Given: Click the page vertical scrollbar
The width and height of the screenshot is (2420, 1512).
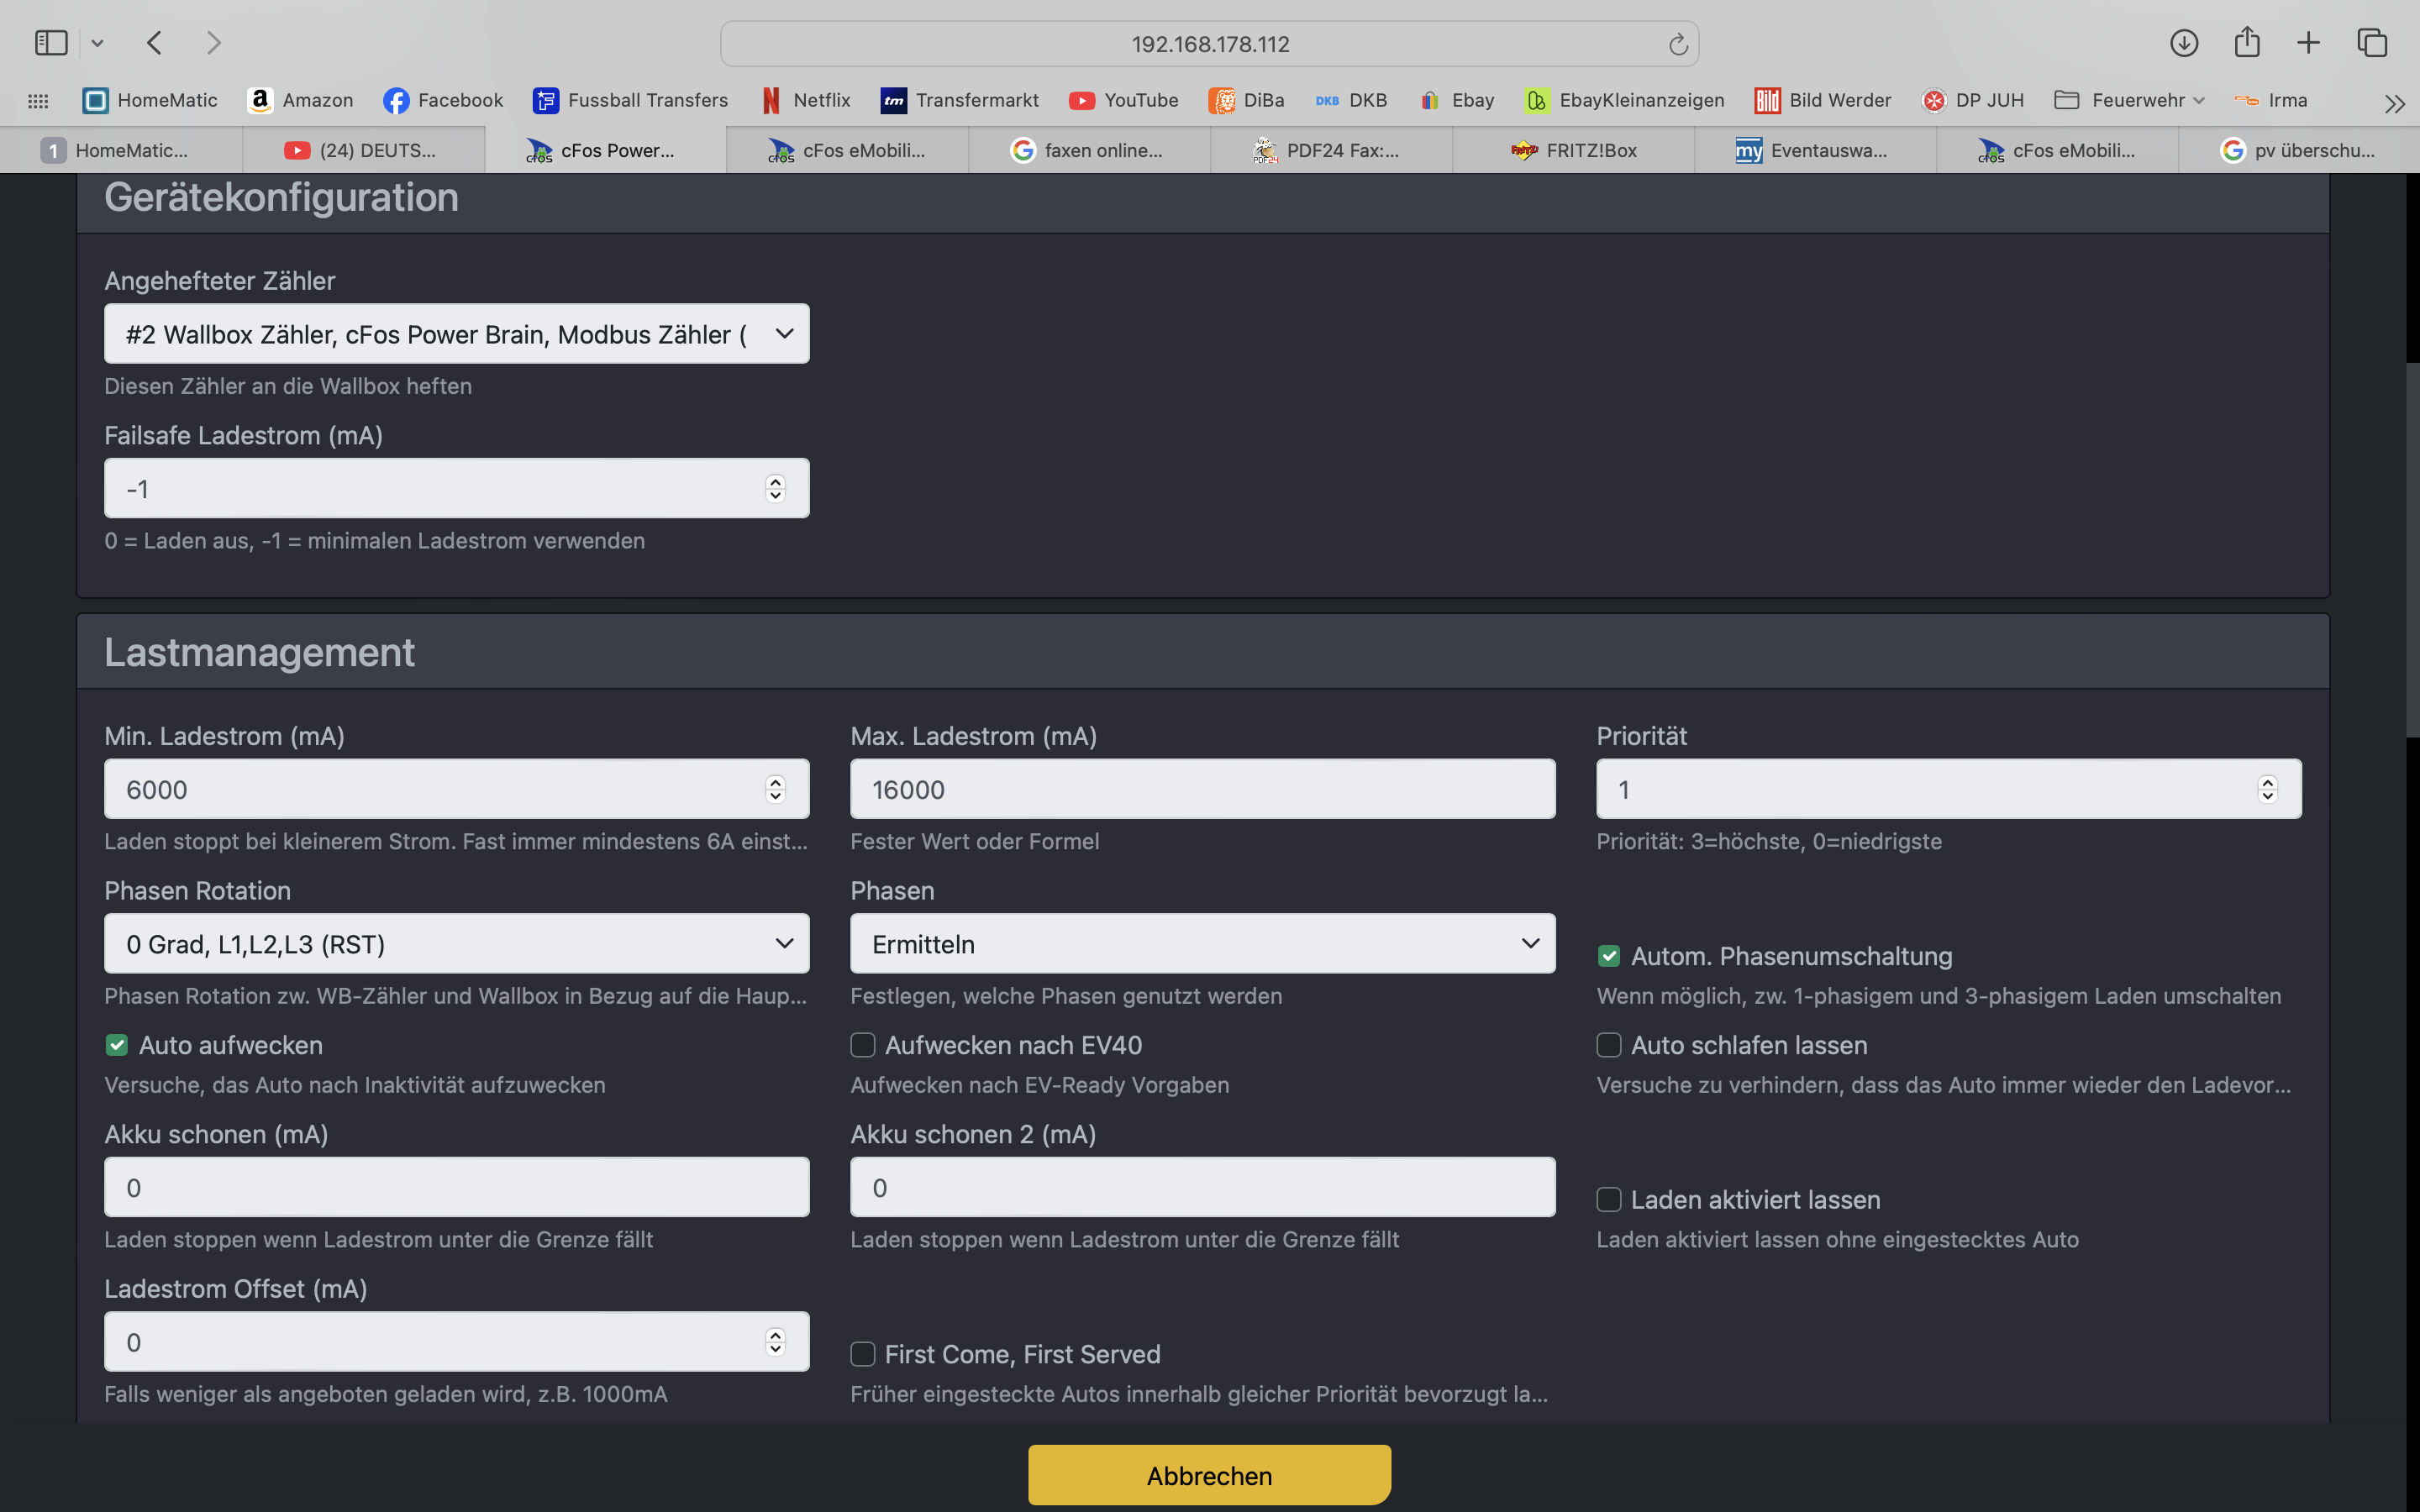Looking at the screenshot, I should pyautogui.click(x=2412, y=550).
